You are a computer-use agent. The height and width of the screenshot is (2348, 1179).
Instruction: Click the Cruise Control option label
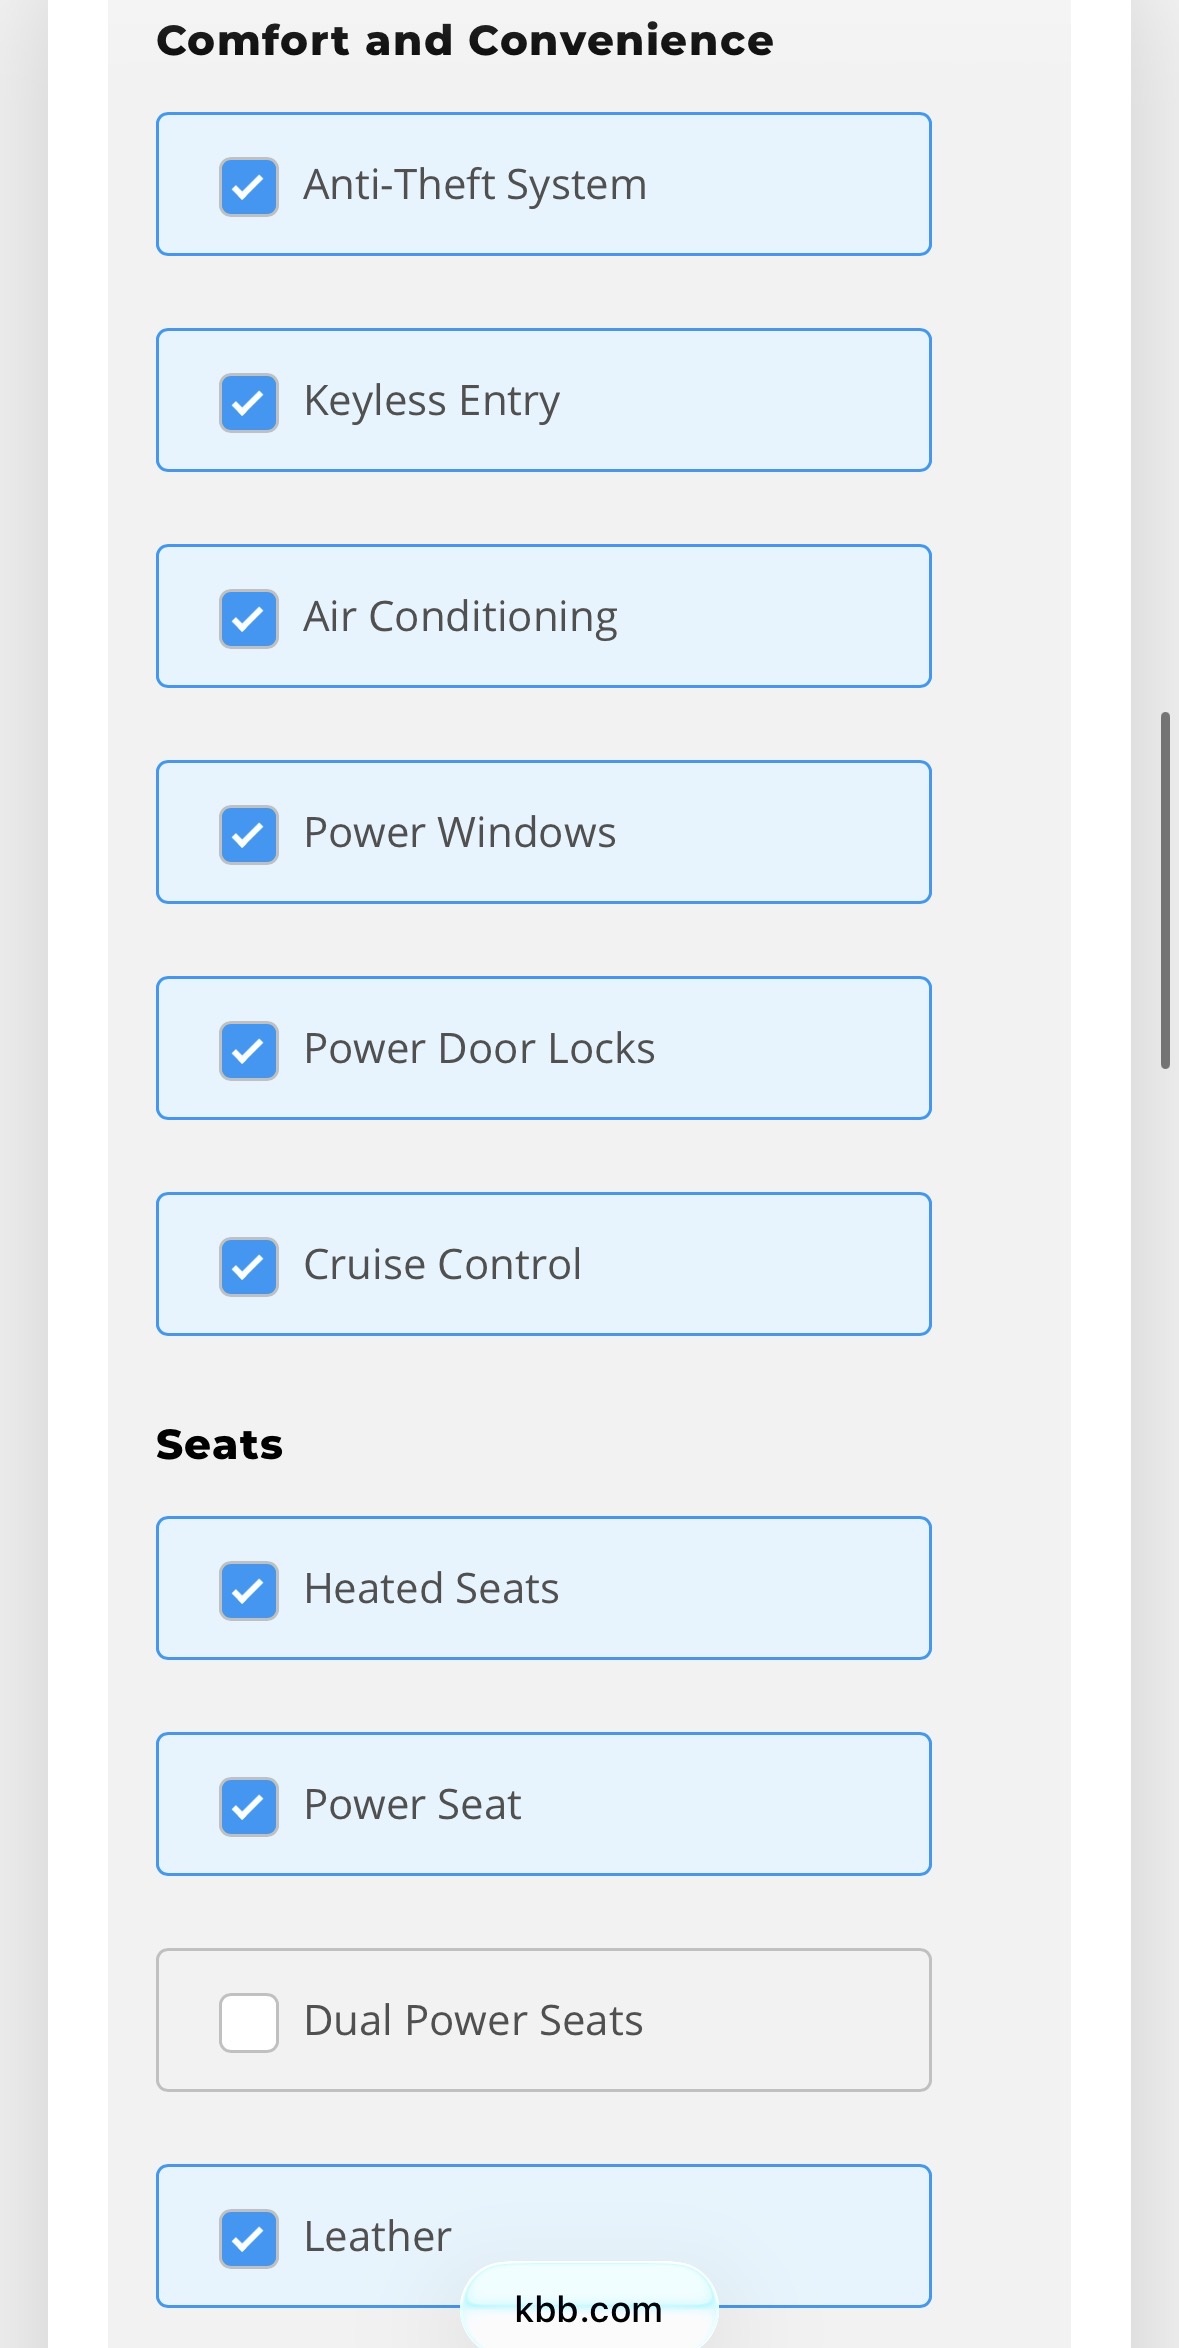click(443, 1265)
